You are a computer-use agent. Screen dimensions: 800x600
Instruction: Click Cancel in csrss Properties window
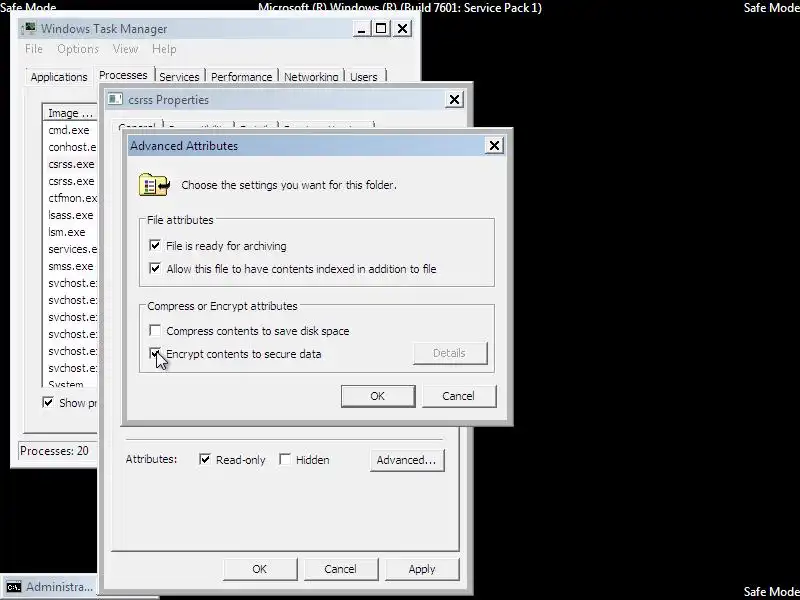340,569
